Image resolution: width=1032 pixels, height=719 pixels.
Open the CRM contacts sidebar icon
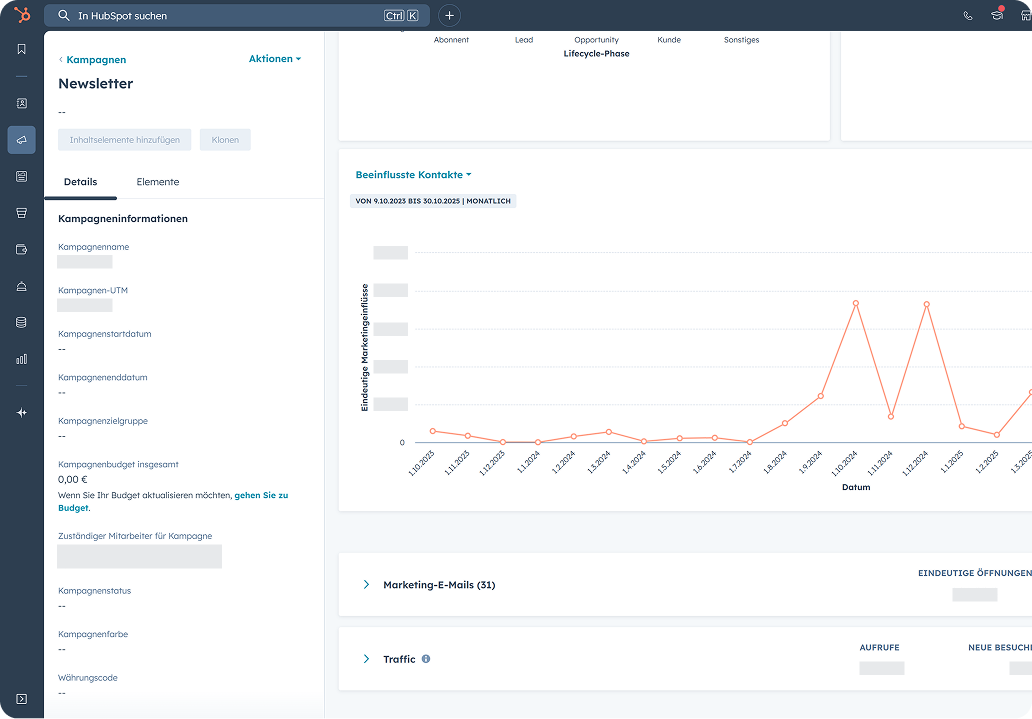(22, 103)
